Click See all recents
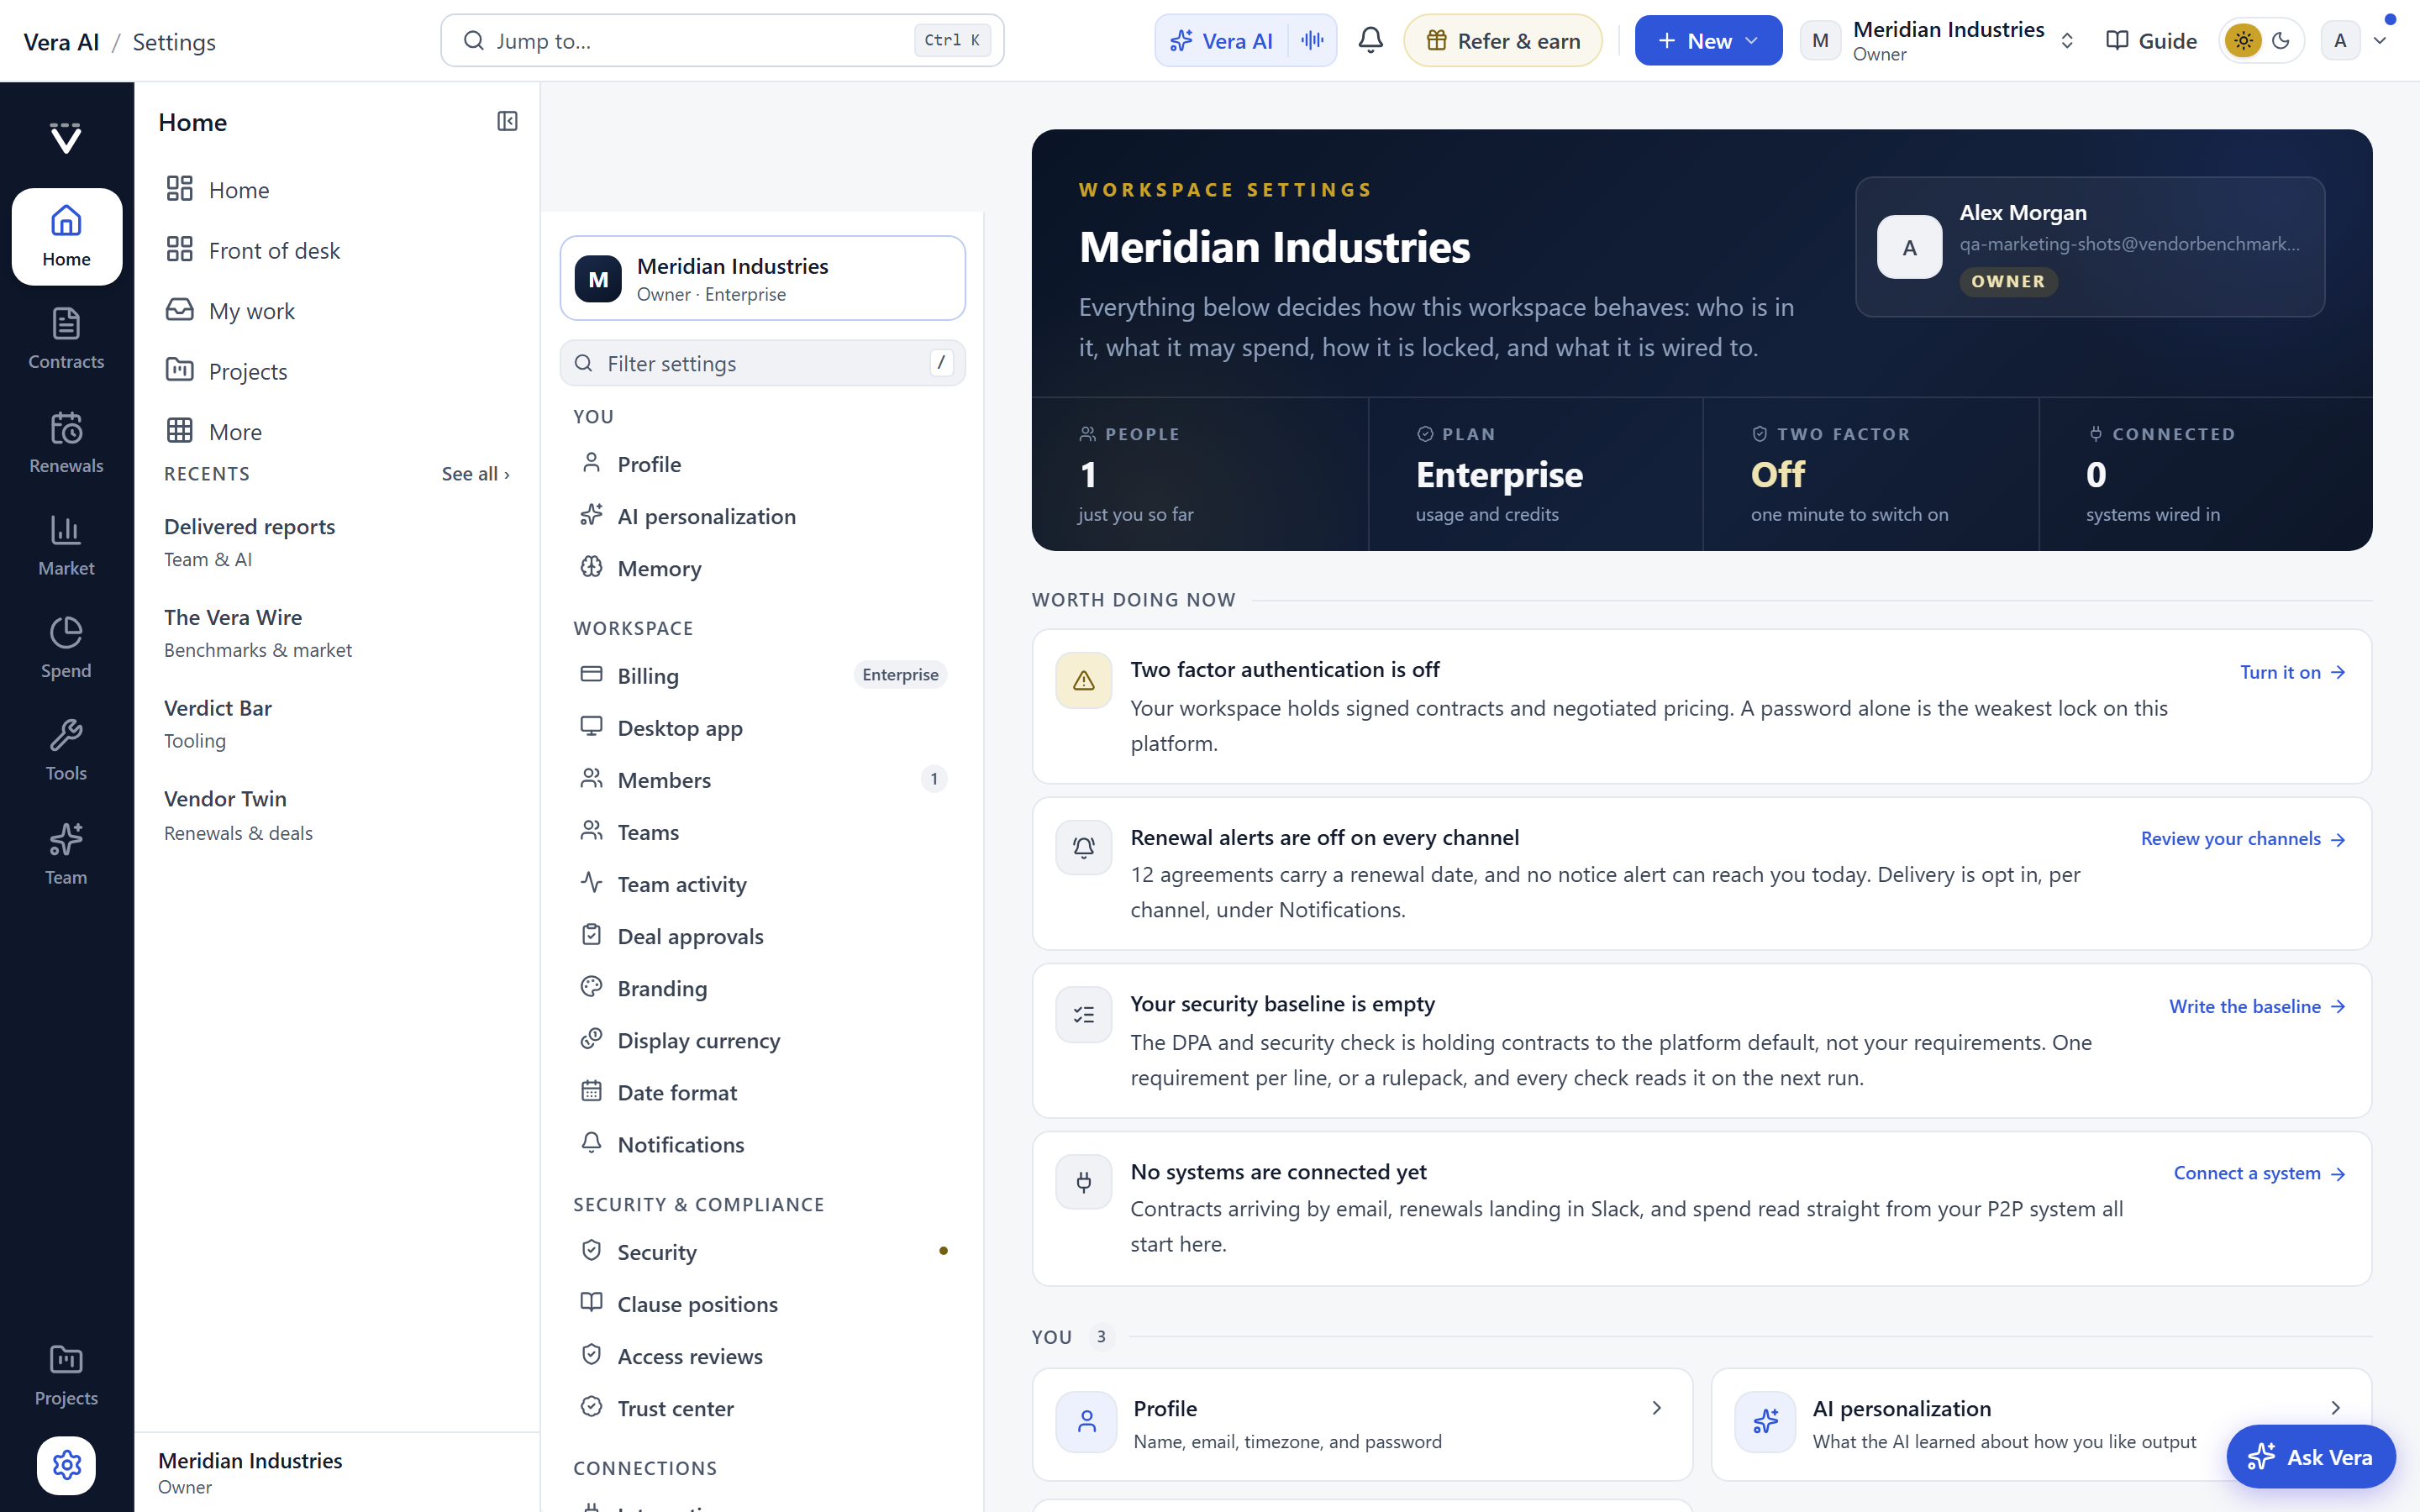2420x1512 pixels. 475,474
